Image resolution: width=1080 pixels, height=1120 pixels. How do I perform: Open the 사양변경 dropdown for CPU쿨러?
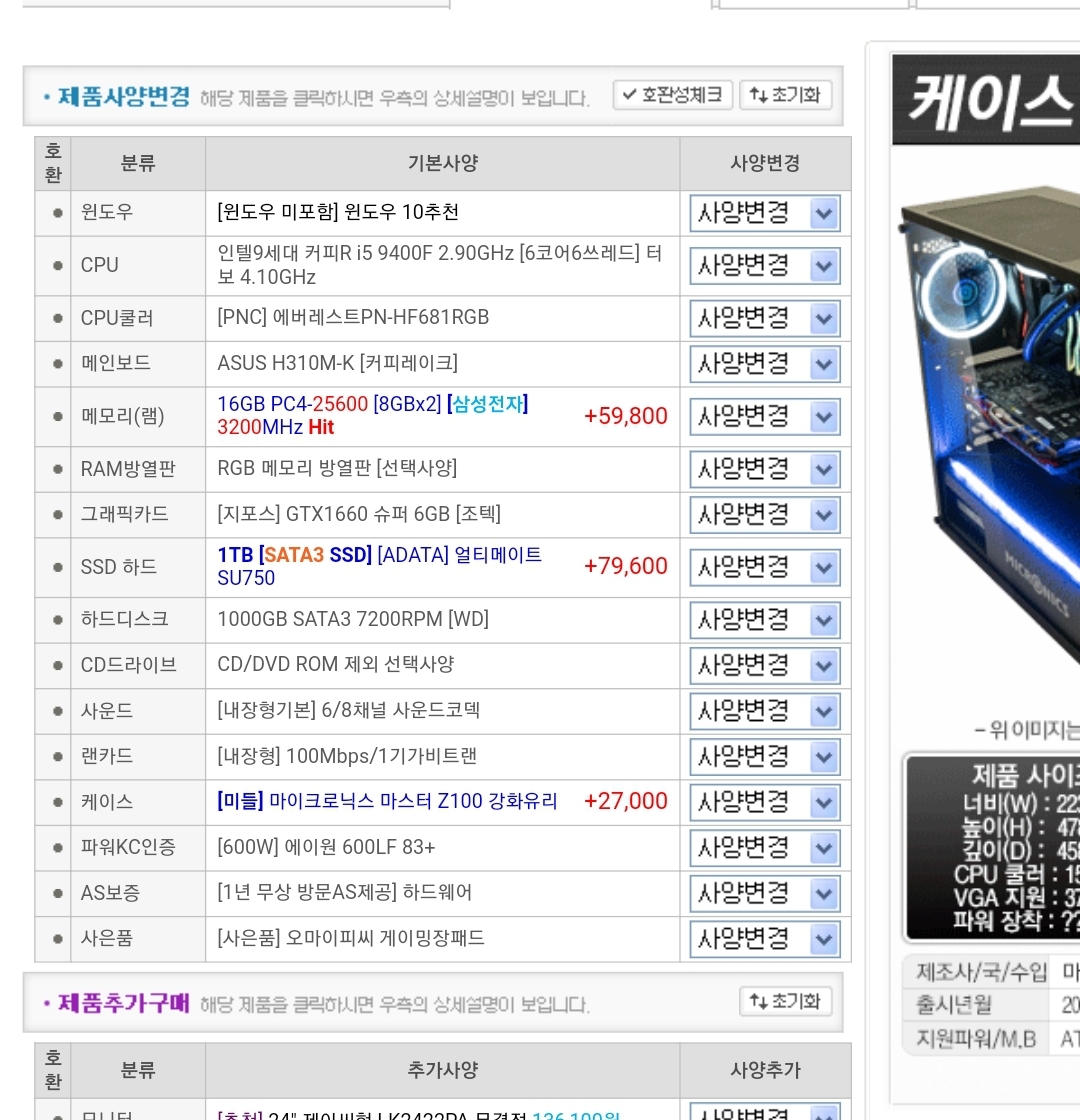click(x=764, y=319)
